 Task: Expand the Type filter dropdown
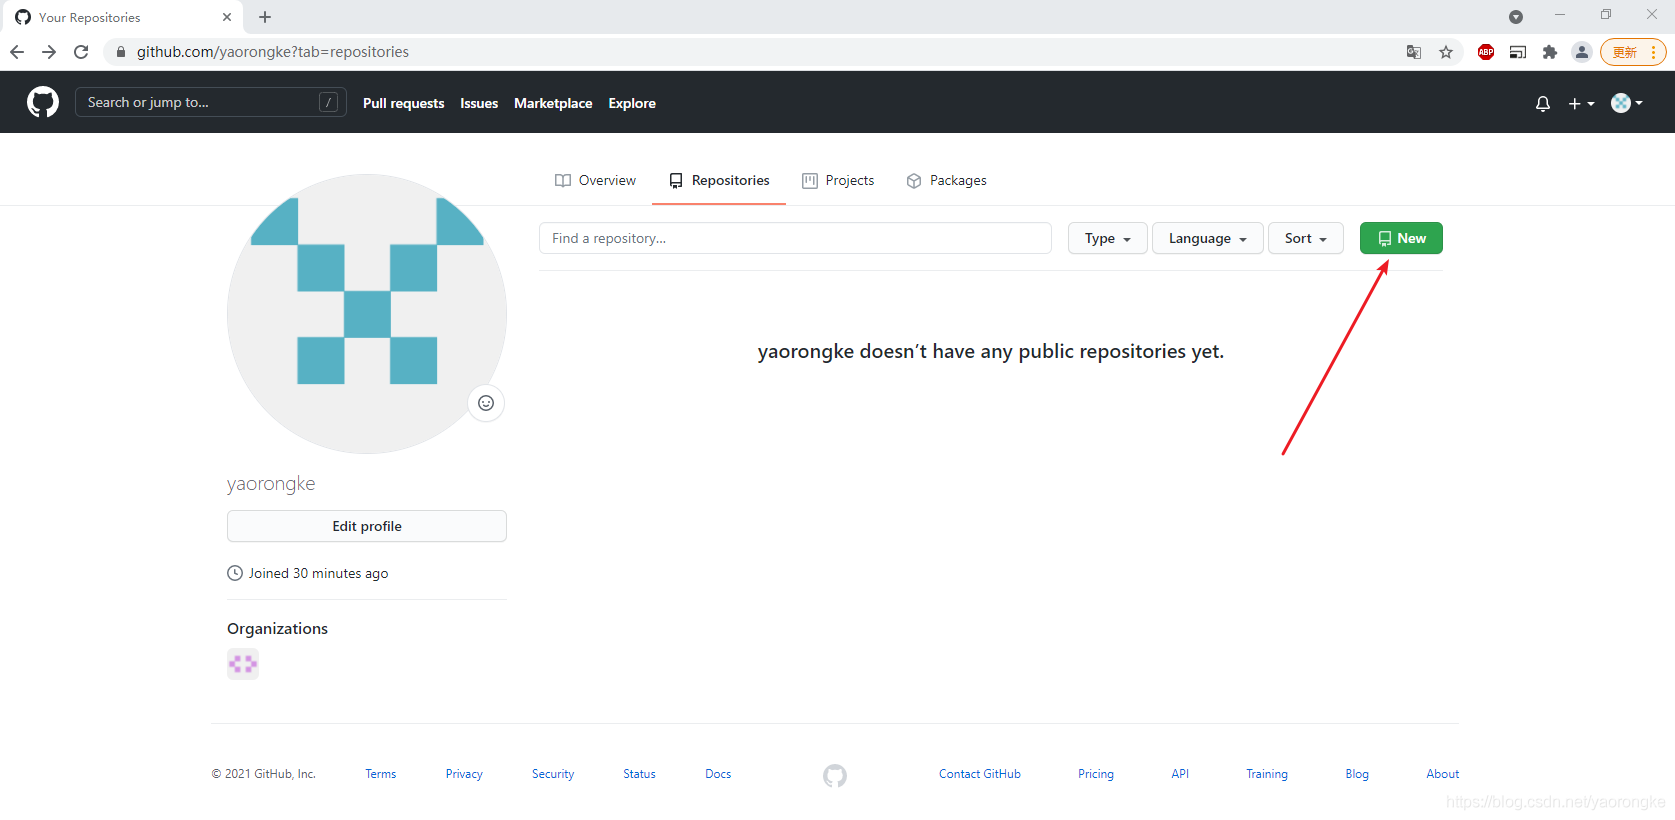click(1107, 238)
